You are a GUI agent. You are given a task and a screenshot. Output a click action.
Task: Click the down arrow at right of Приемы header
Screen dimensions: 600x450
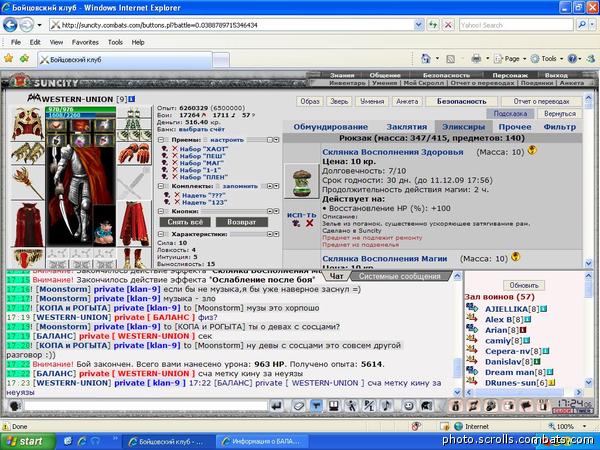[276, 140]
